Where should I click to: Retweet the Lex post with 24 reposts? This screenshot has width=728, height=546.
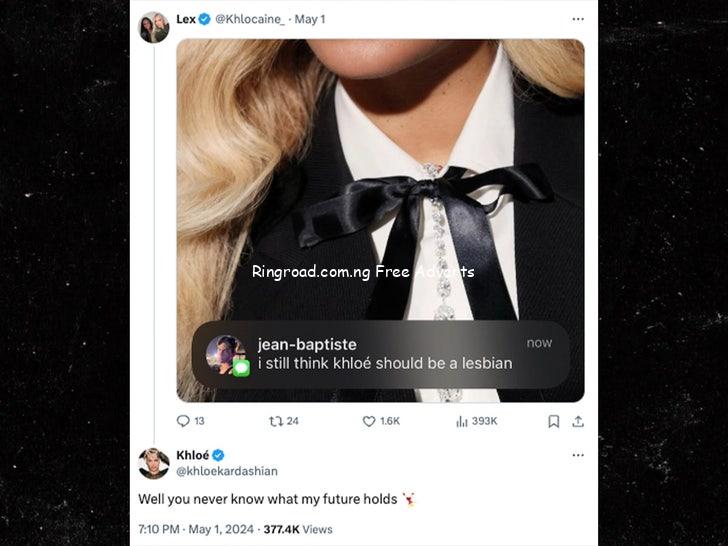click(x=276, y=421)
